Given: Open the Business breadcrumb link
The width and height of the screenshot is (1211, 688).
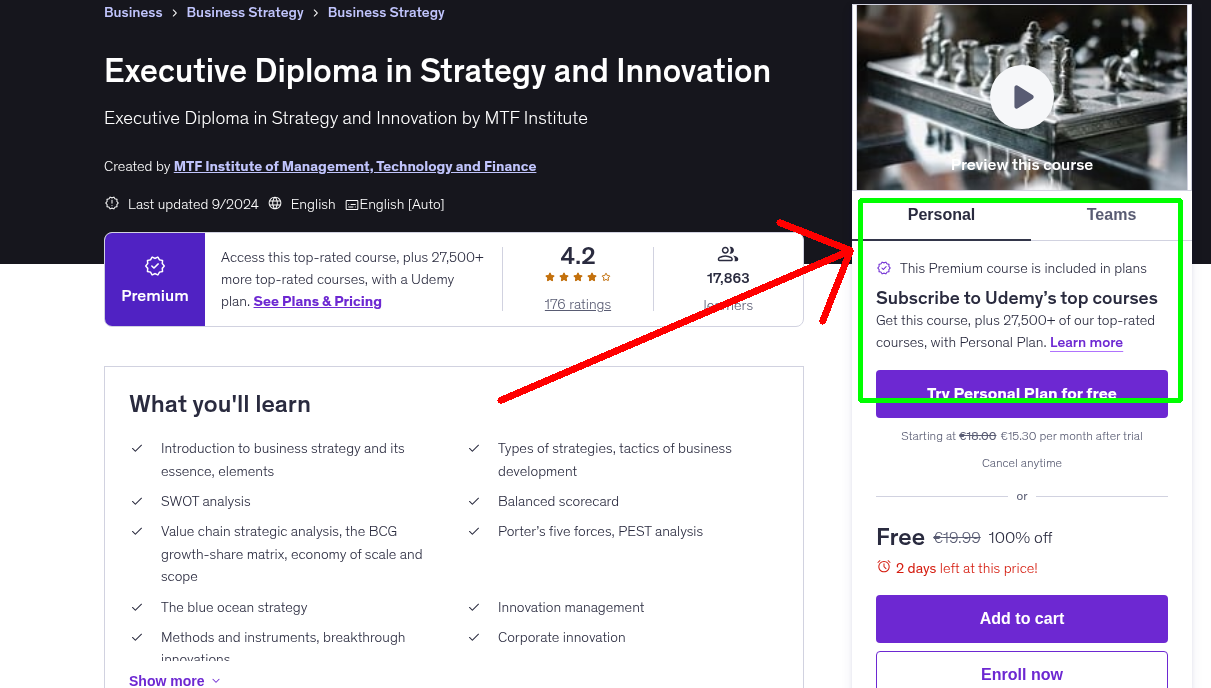Looking at the screenshot, I should tap(133, 13).
